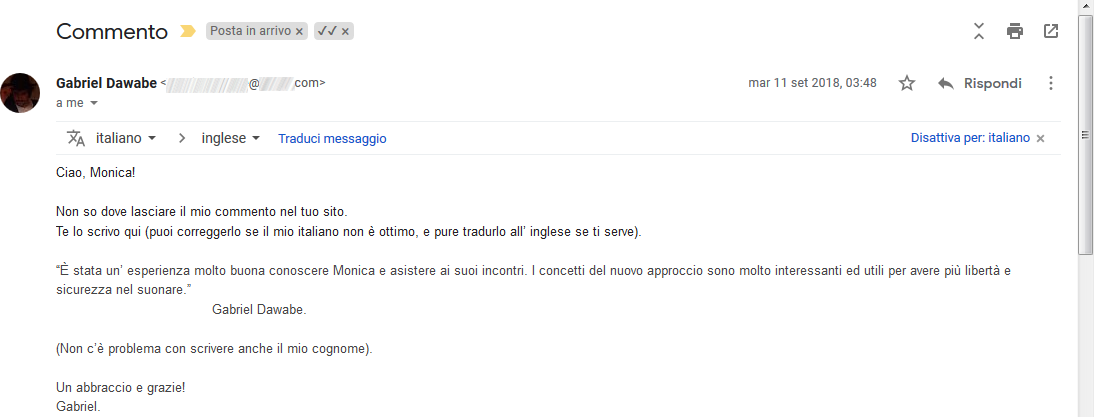Click the 'Rispondi' button text

(x=993, y=84)
